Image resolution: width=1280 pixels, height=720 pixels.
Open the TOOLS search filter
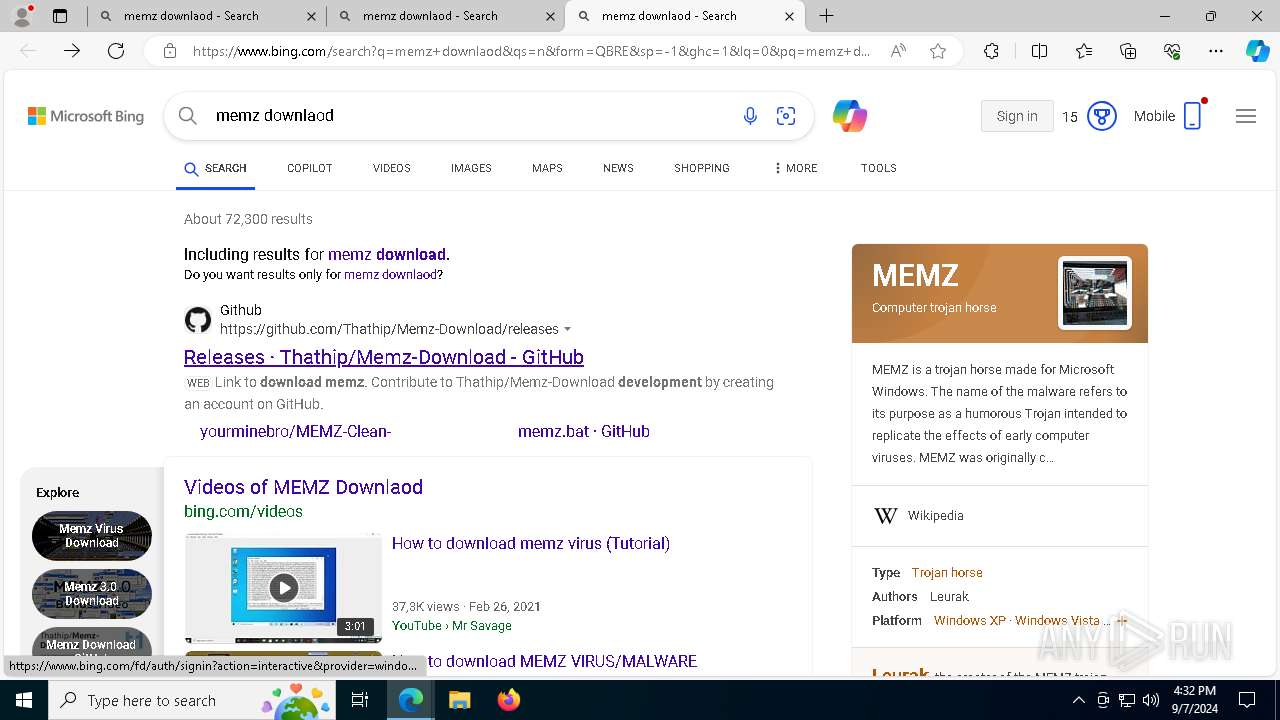pyautogui.click(x=878, y=168)
